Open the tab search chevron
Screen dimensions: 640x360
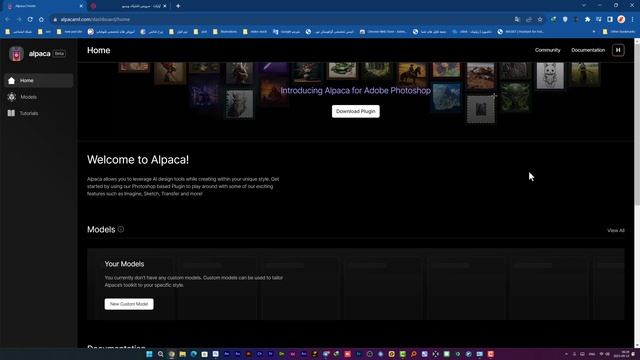tap(584, 6)
